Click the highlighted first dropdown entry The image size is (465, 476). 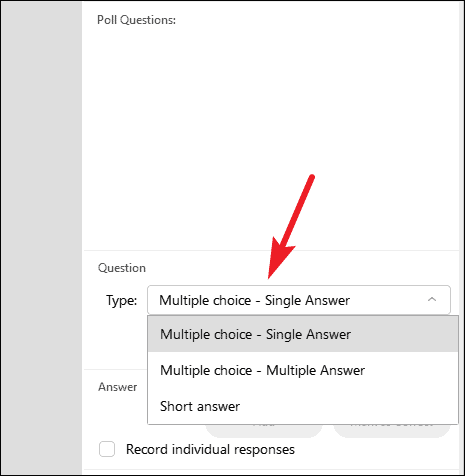click(x=303, y=334)
